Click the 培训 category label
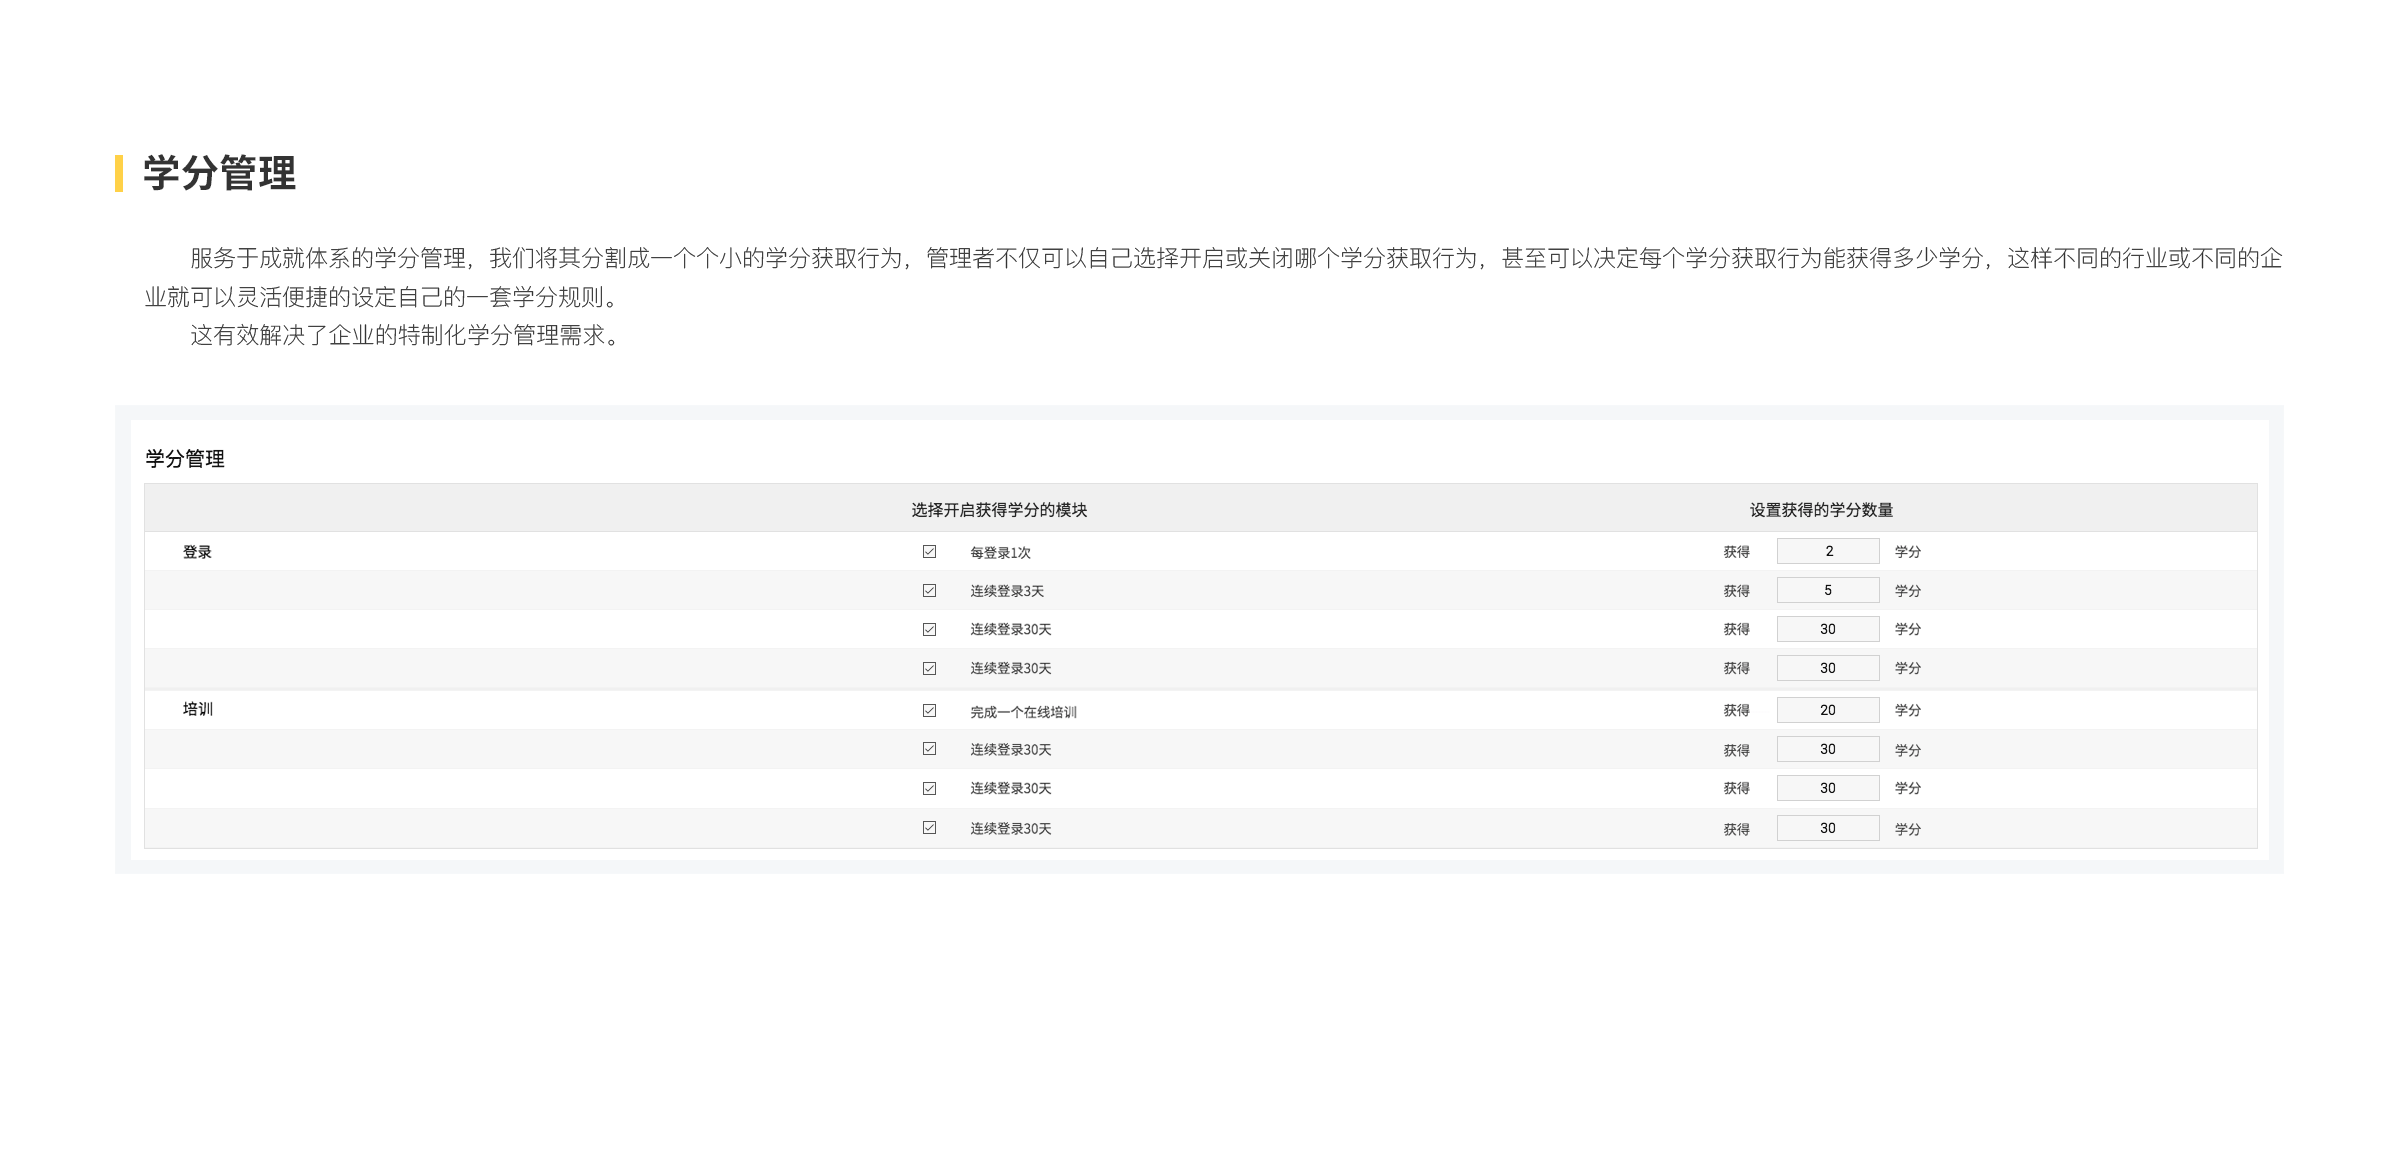This screenshot has width=2400, height=1165. 197,709
